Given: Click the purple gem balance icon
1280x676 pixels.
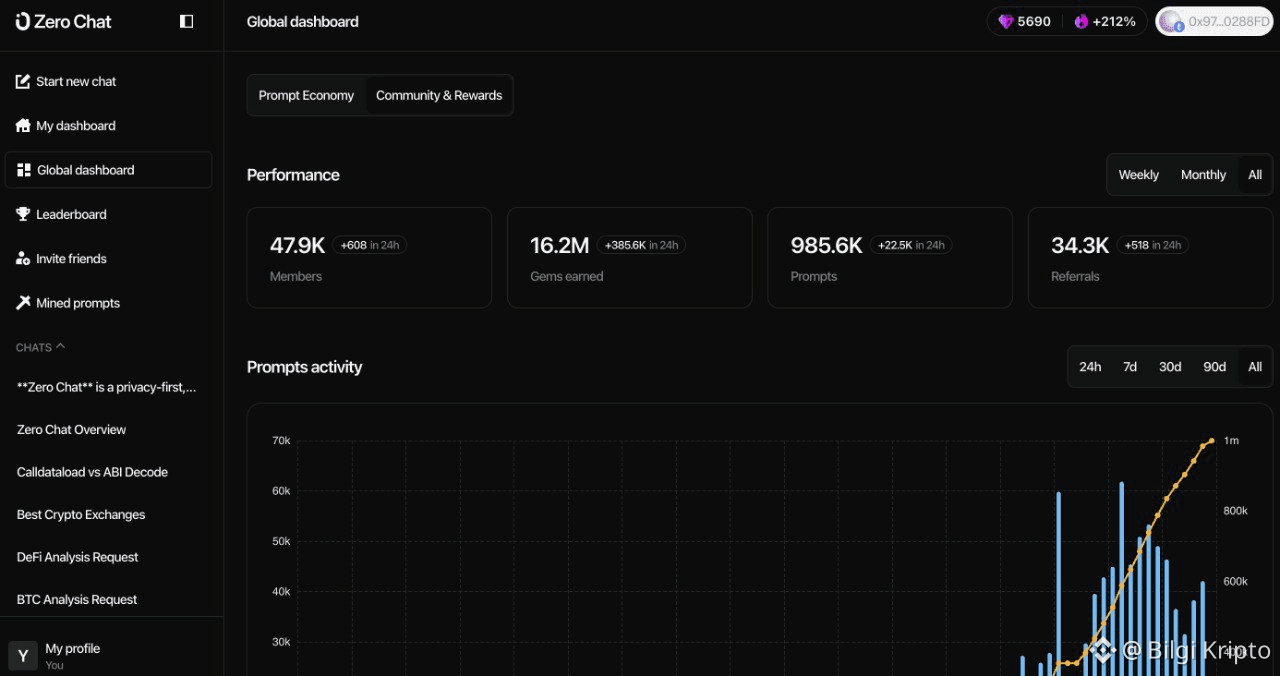Looking at the screenshot, I should [1005, 21].
